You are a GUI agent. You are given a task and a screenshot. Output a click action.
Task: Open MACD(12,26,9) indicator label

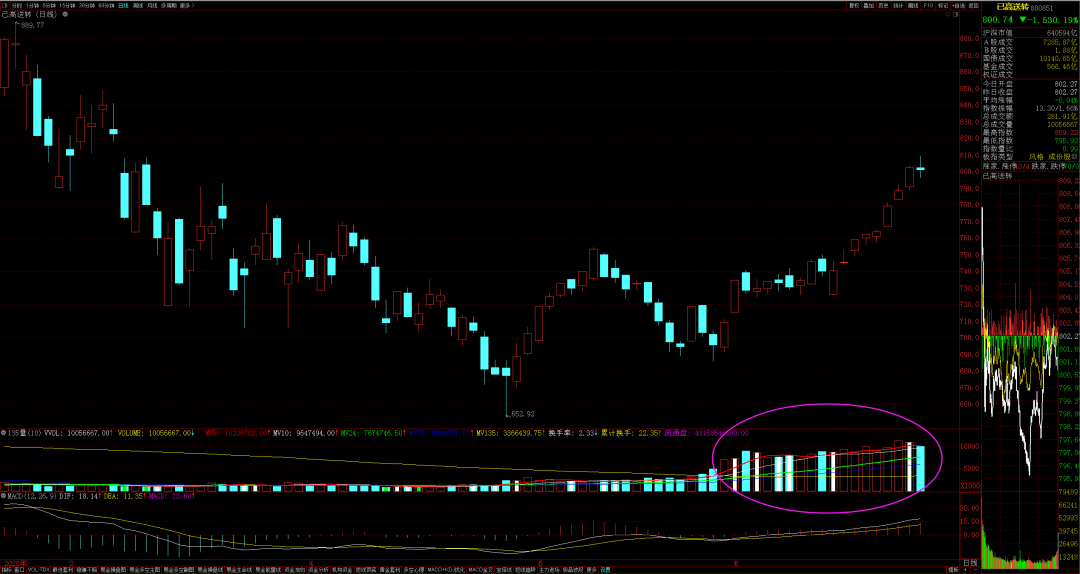(x=32, y=495)
